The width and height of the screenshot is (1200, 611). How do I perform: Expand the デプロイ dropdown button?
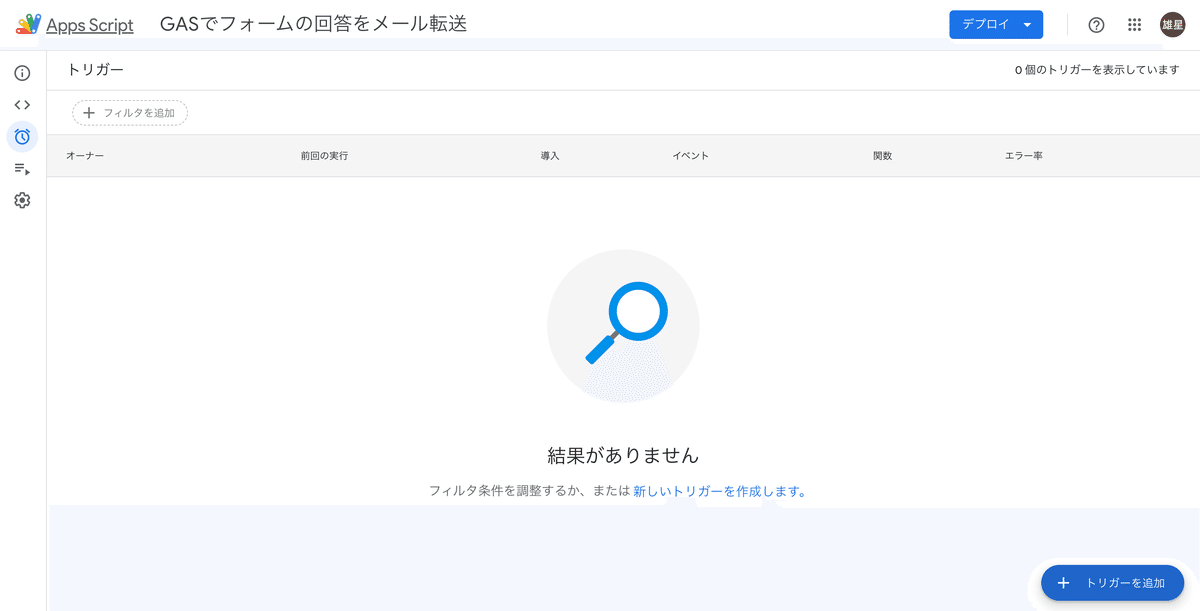click(996, 25)
